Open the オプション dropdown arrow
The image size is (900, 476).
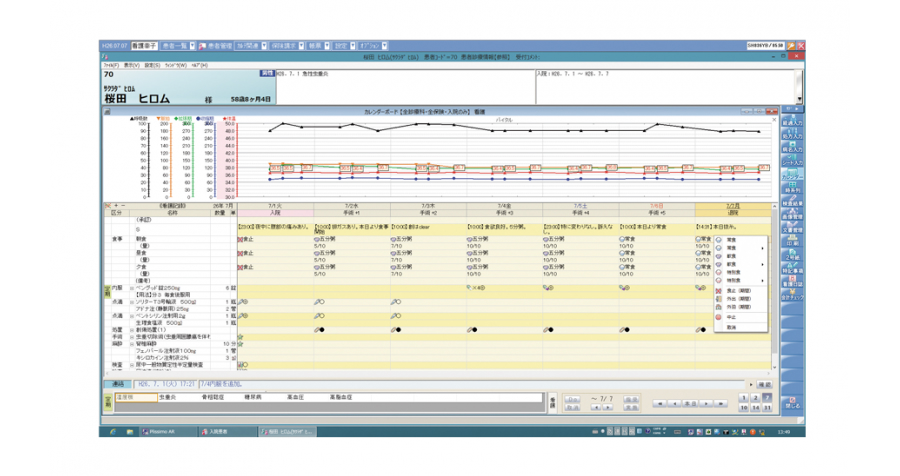(x=385, y=46)
